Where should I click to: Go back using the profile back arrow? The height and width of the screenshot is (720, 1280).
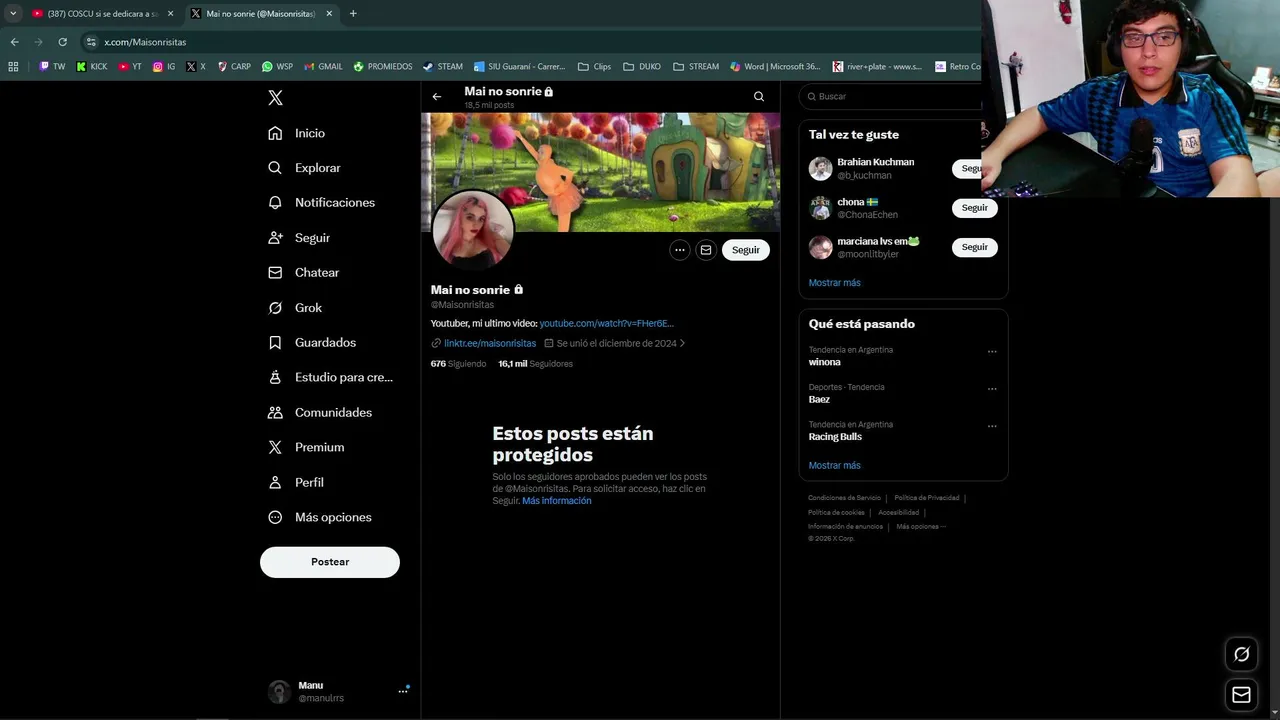coord(437,97)
